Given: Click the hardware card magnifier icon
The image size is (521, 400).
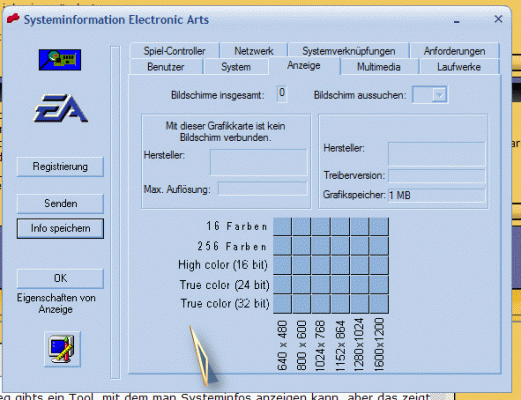Looking at the screenshot, I should (x=60, y=60).
